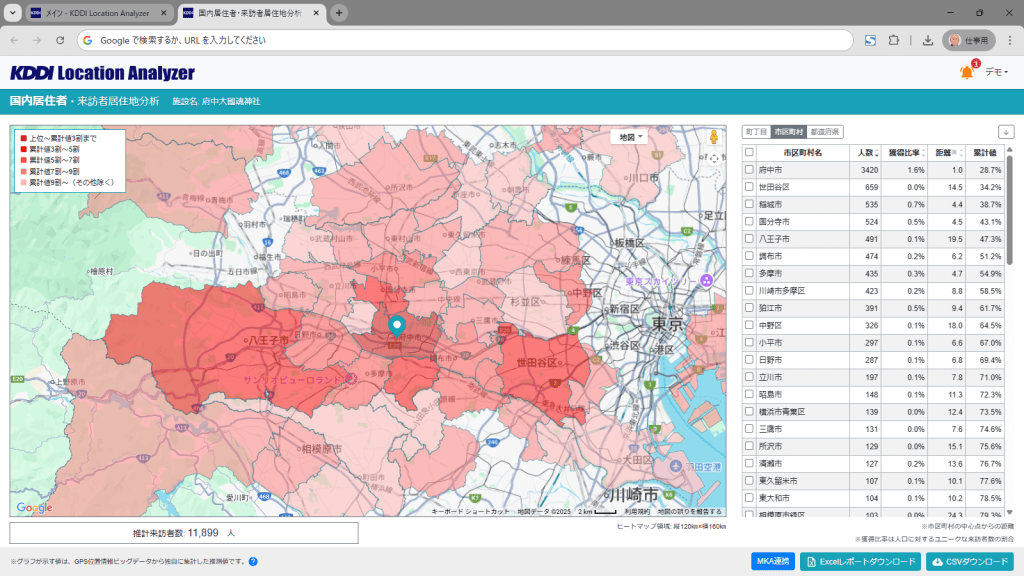Screen dimensions: 1024x576
Task: Tick the checkbox for 世田谷区
Action: (x=749, y=187)
